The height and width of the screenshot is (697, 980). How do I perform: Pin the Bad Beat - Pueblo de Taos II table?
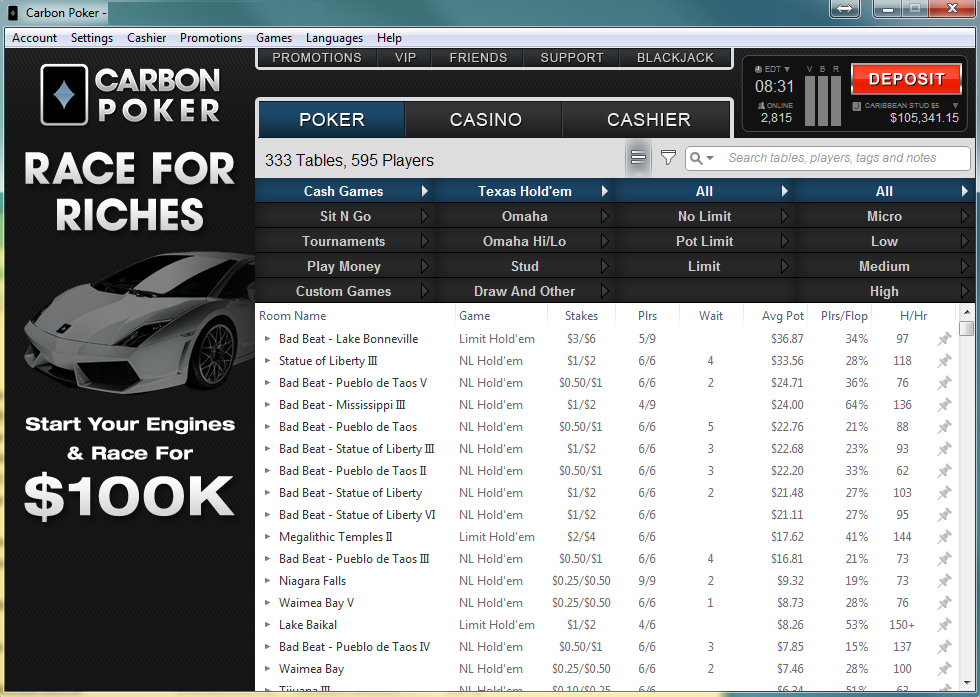[x=944, y=471]
